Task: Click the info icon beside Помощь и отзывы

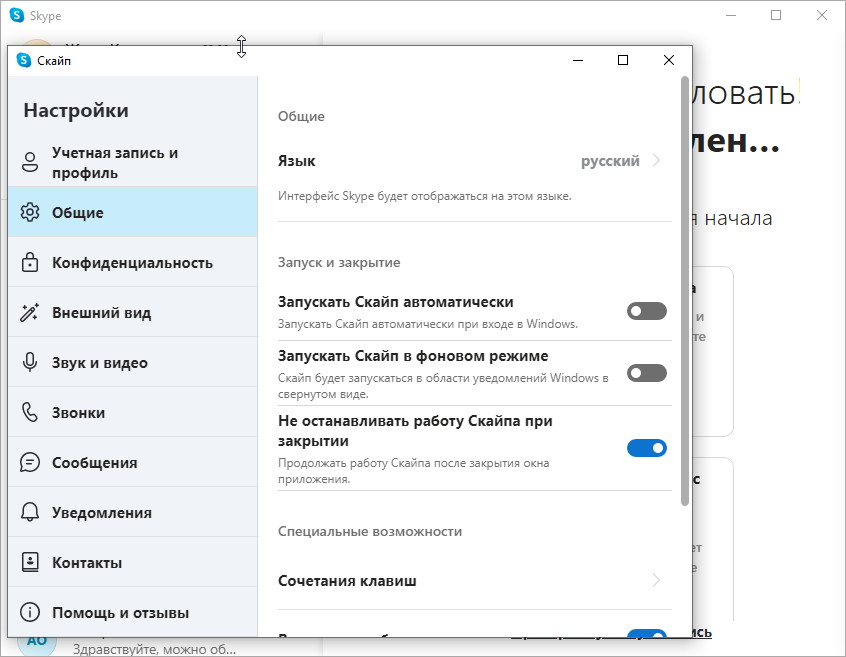Action: [x=30, y=612]
